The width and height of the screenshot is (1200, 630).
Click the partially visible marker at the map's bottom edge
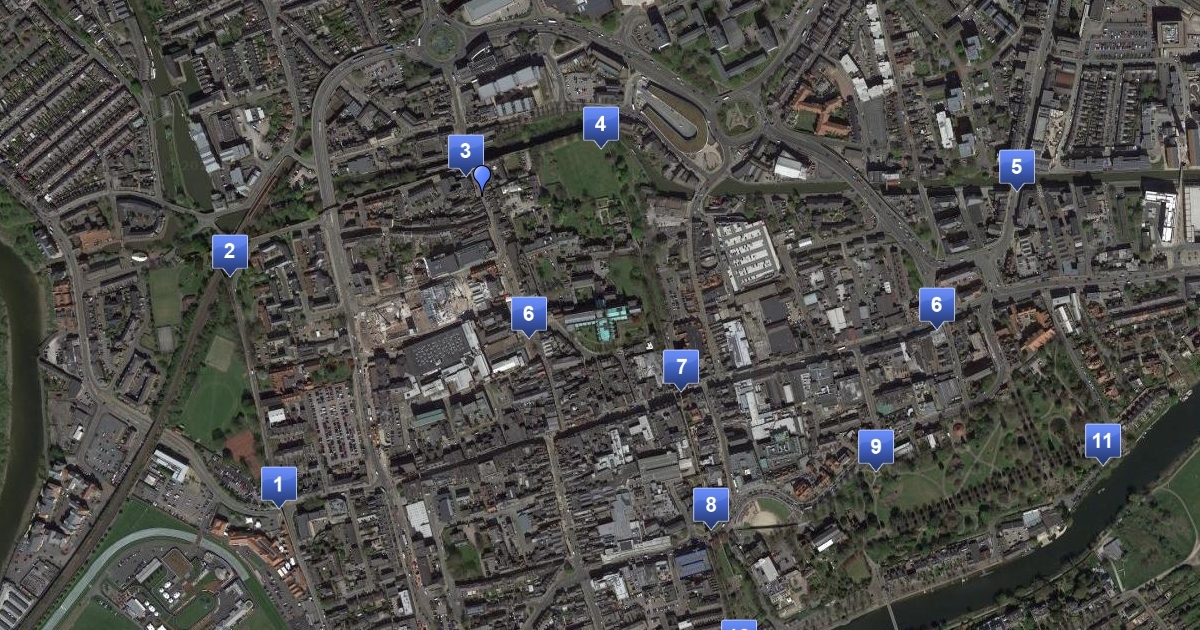[x=739, y=625]
